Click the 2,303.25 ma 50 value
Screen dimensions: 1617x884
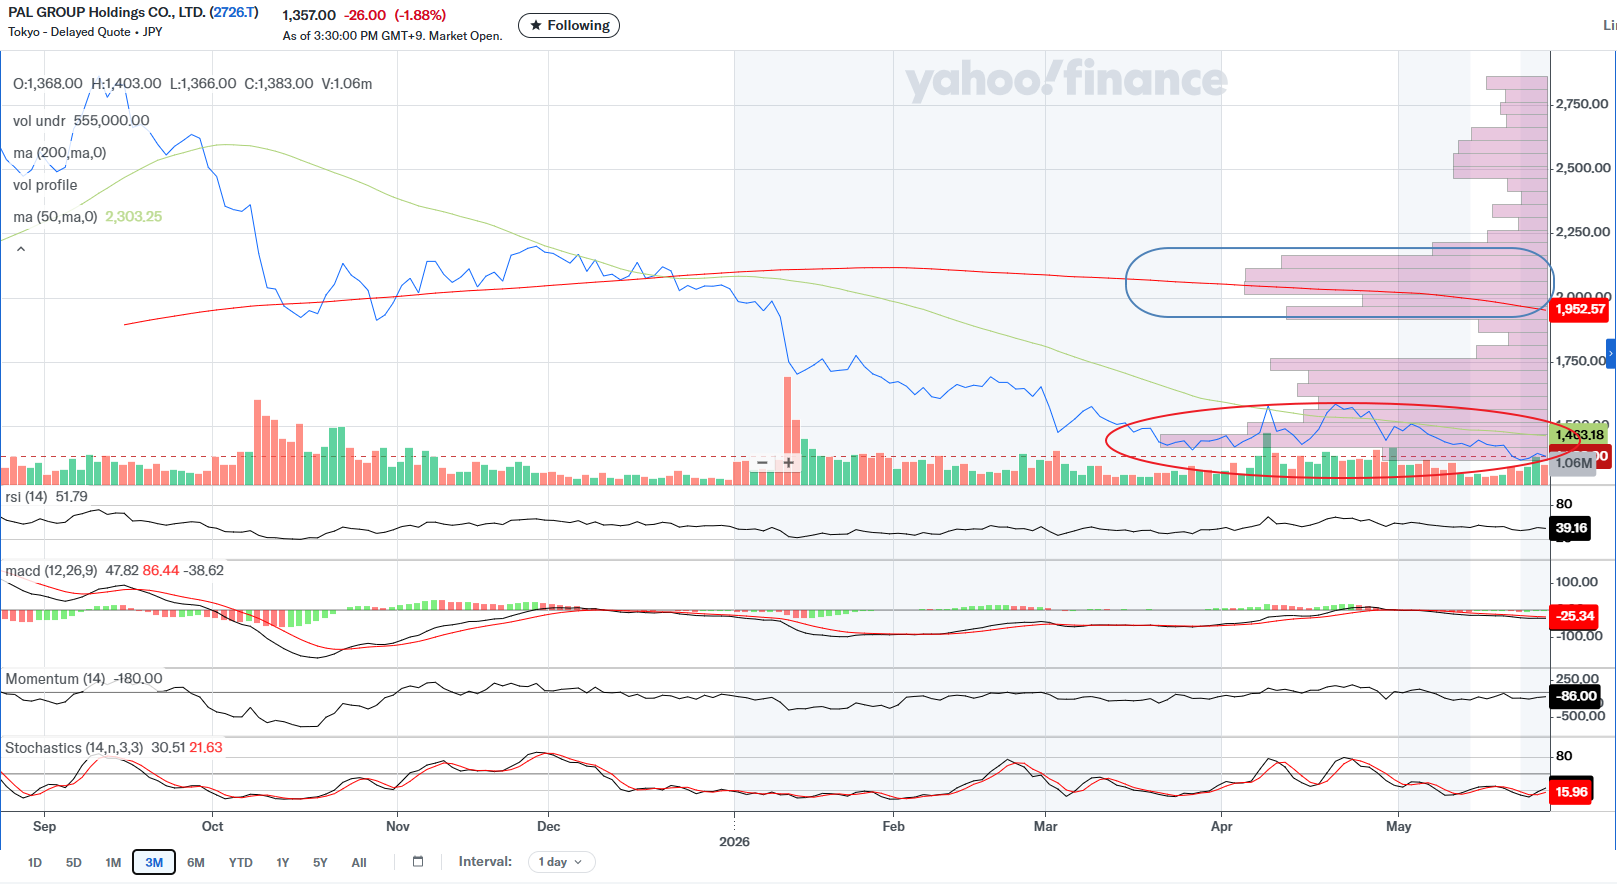[x=134, y=217]
